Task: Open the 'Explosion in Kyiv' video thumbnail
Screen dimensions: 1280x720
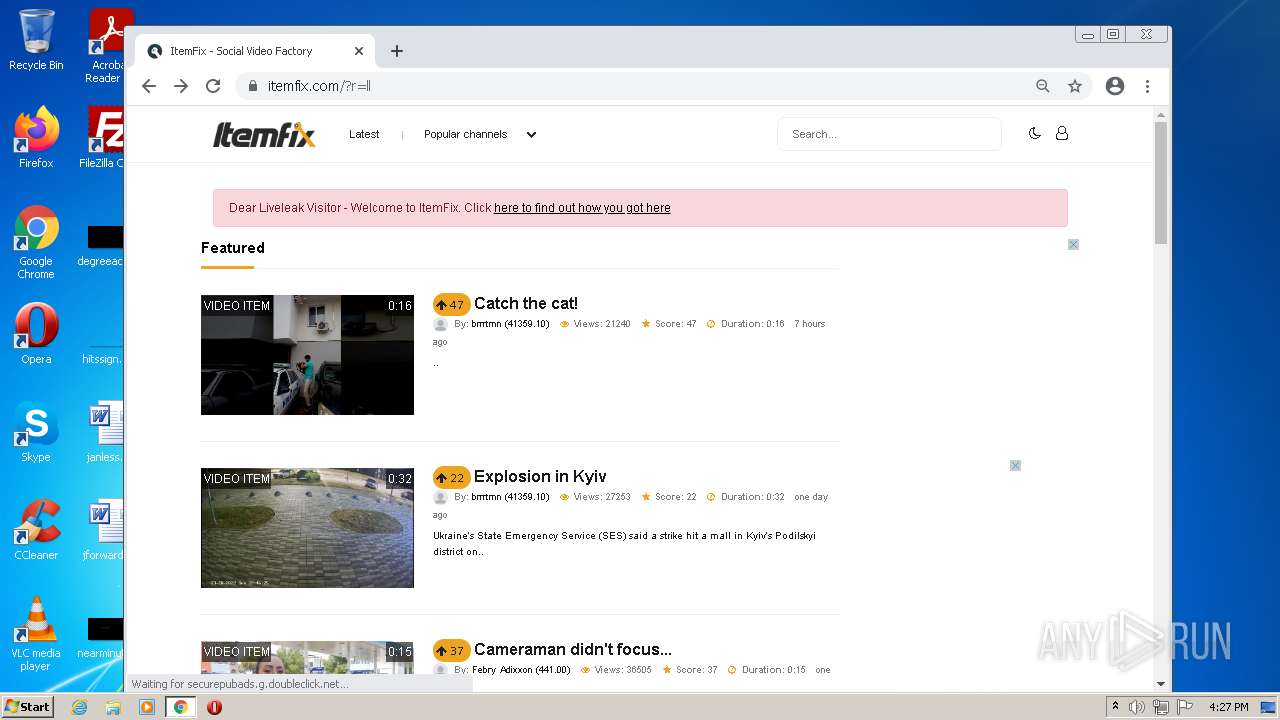Action: tap(307, 528)
